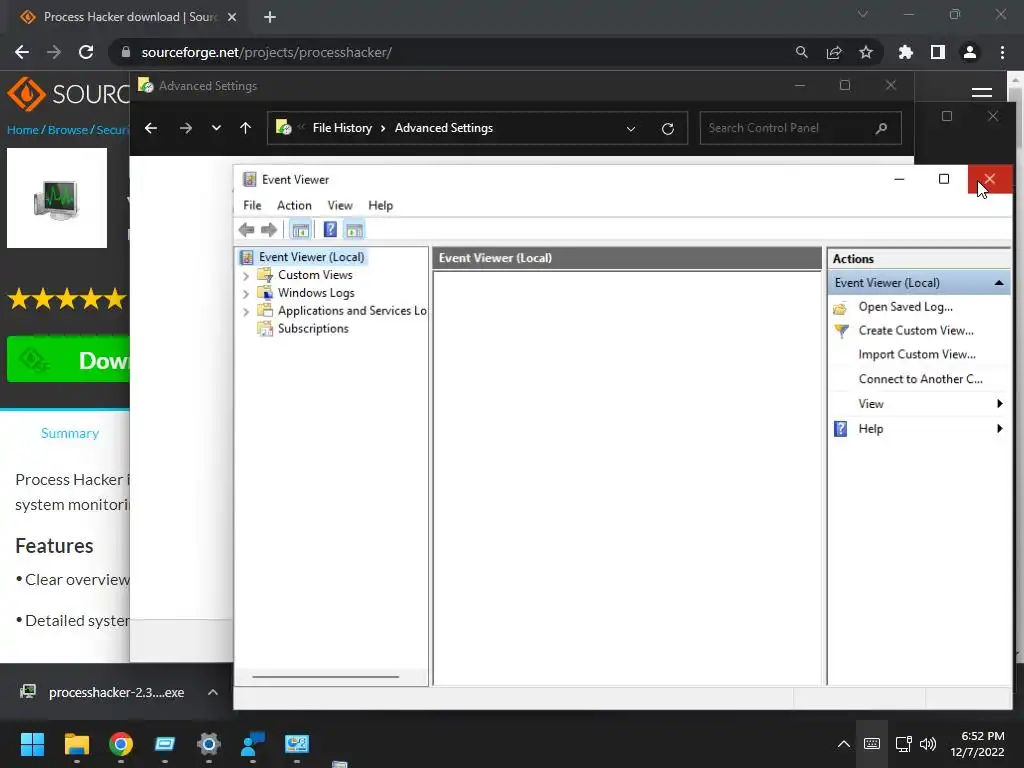The height and width of the screenshot is (768, 1024).
Task: Open File Explorer from taskbar
Action: tap(76, 744)
